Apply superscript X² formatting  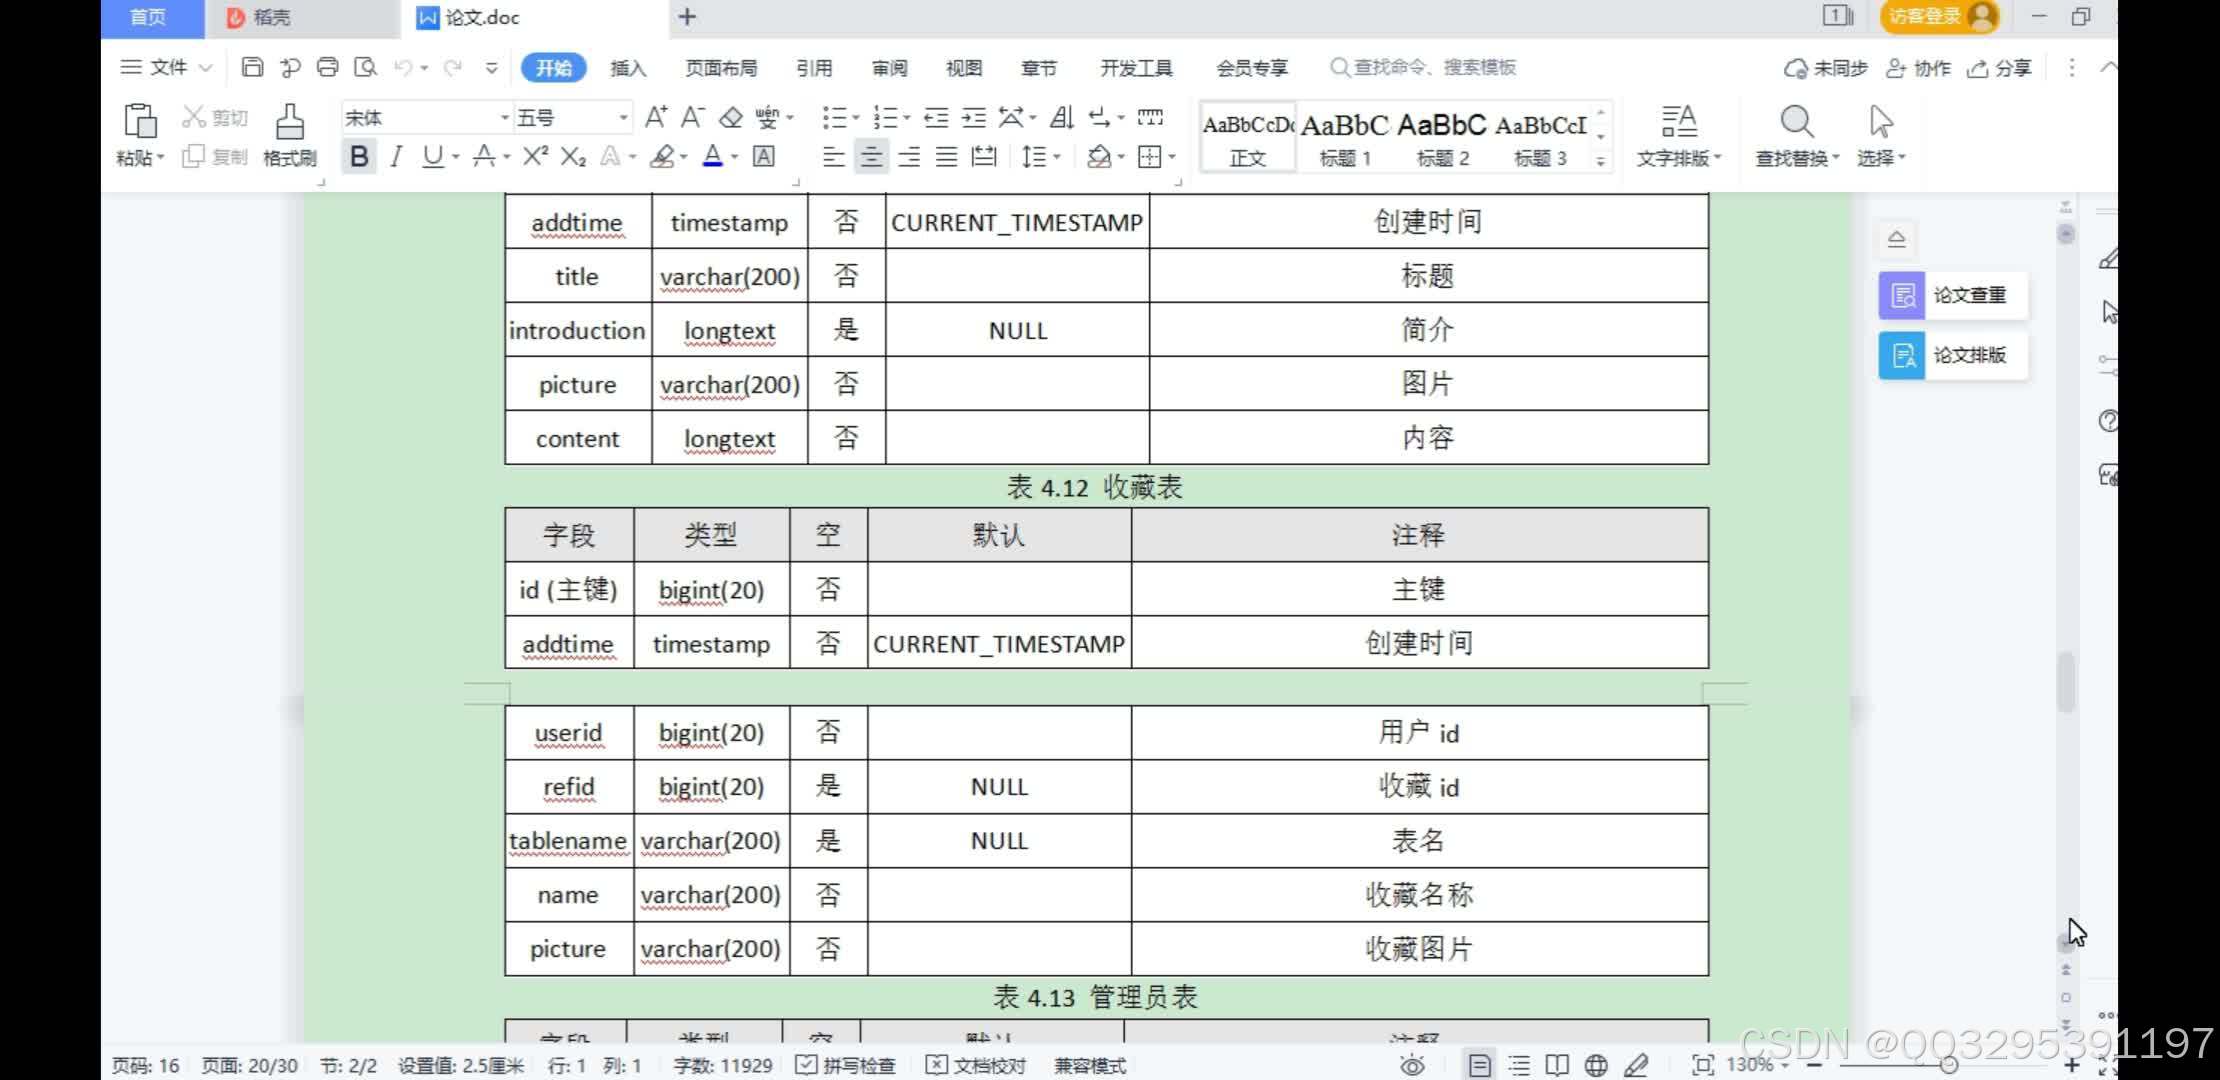click(536, 156)
